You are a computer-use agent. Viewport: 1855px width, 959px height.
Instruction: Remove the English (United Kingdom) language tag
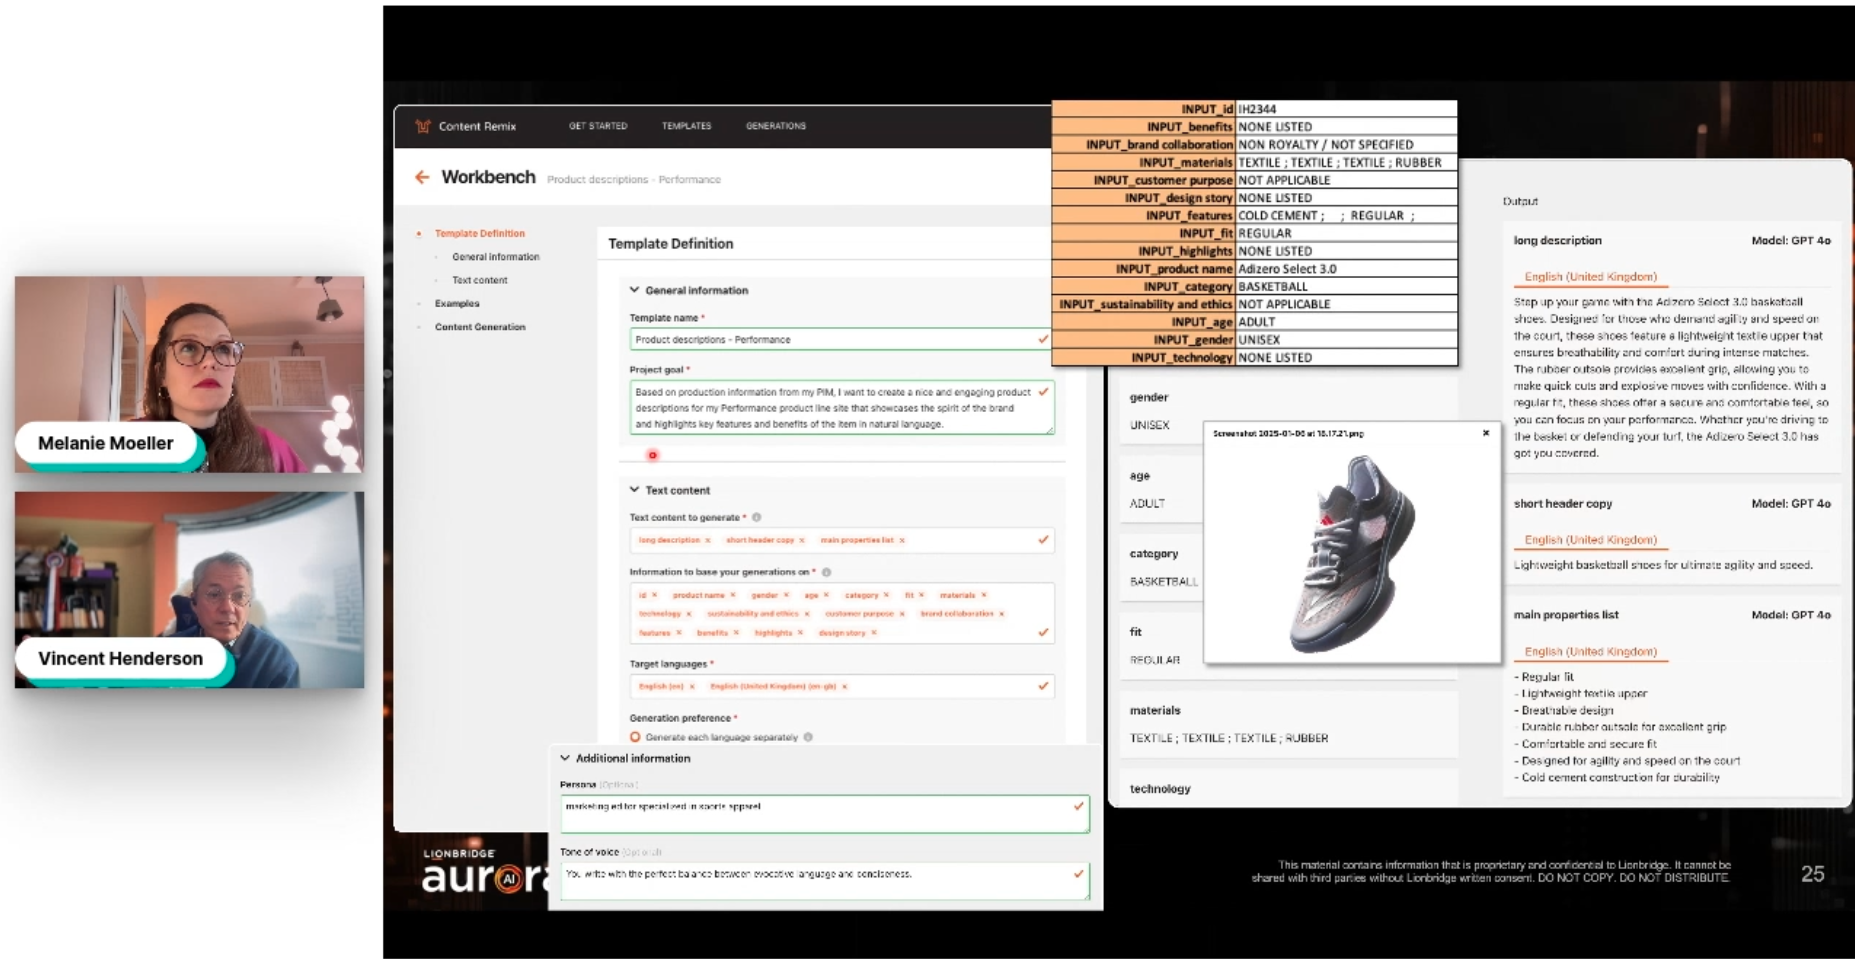point(845,687)
